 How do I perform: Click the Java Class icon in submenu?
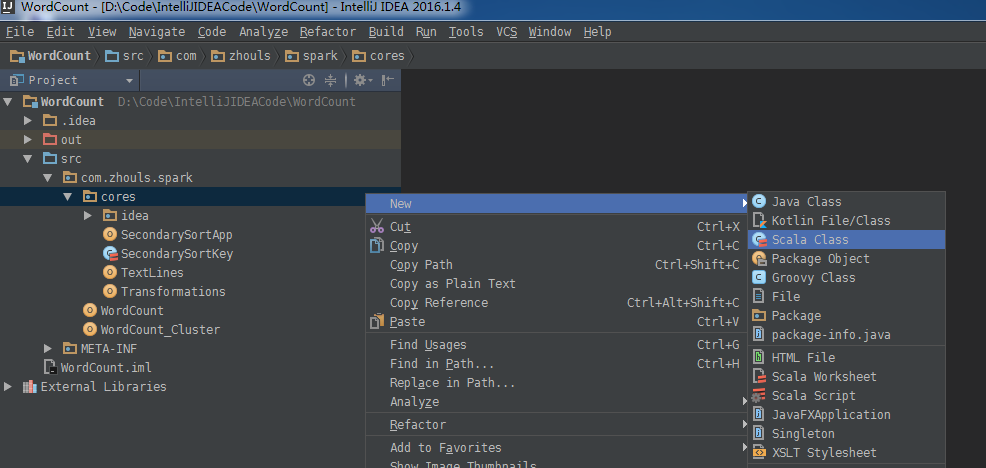[760, 201]
